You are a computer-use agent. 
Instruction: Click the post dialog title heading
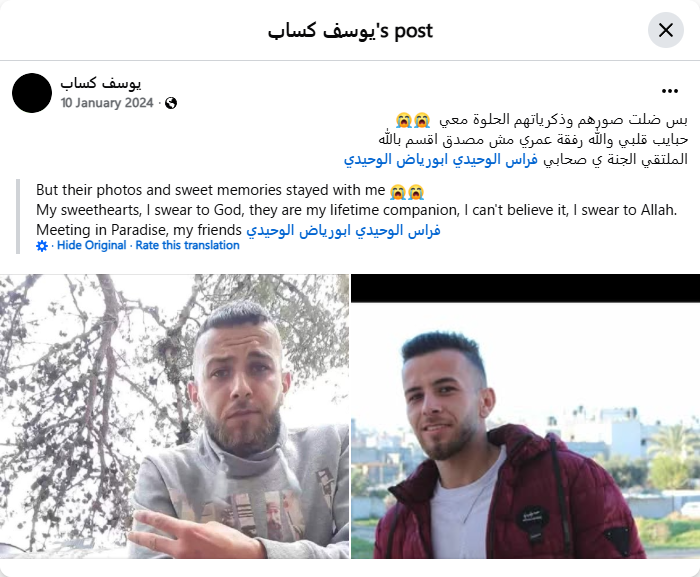350,31
